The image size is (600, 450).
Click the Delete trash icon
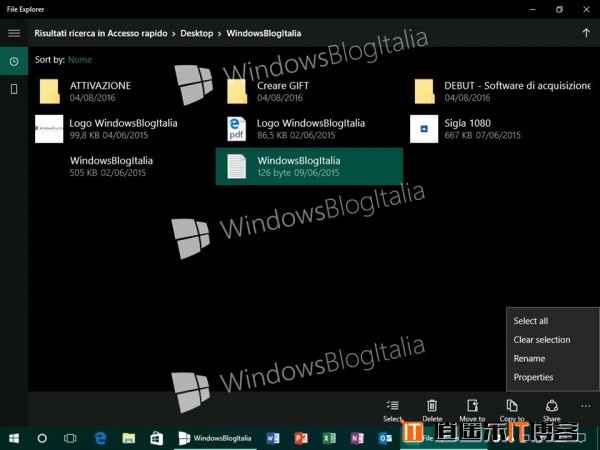click(x=432, y=405)
